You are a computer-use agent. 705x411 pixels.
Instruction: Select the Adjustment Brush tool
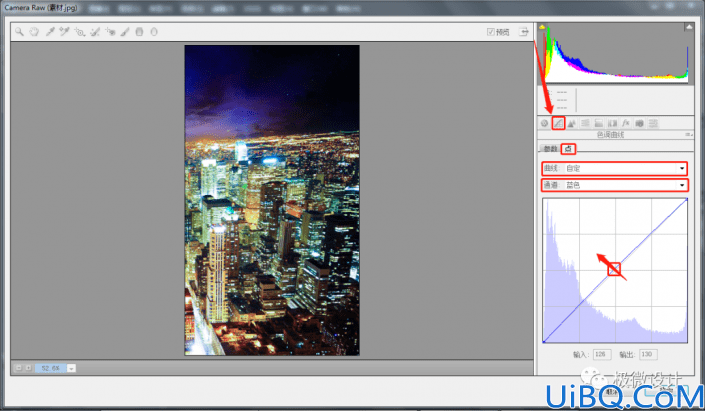(125, 31)
